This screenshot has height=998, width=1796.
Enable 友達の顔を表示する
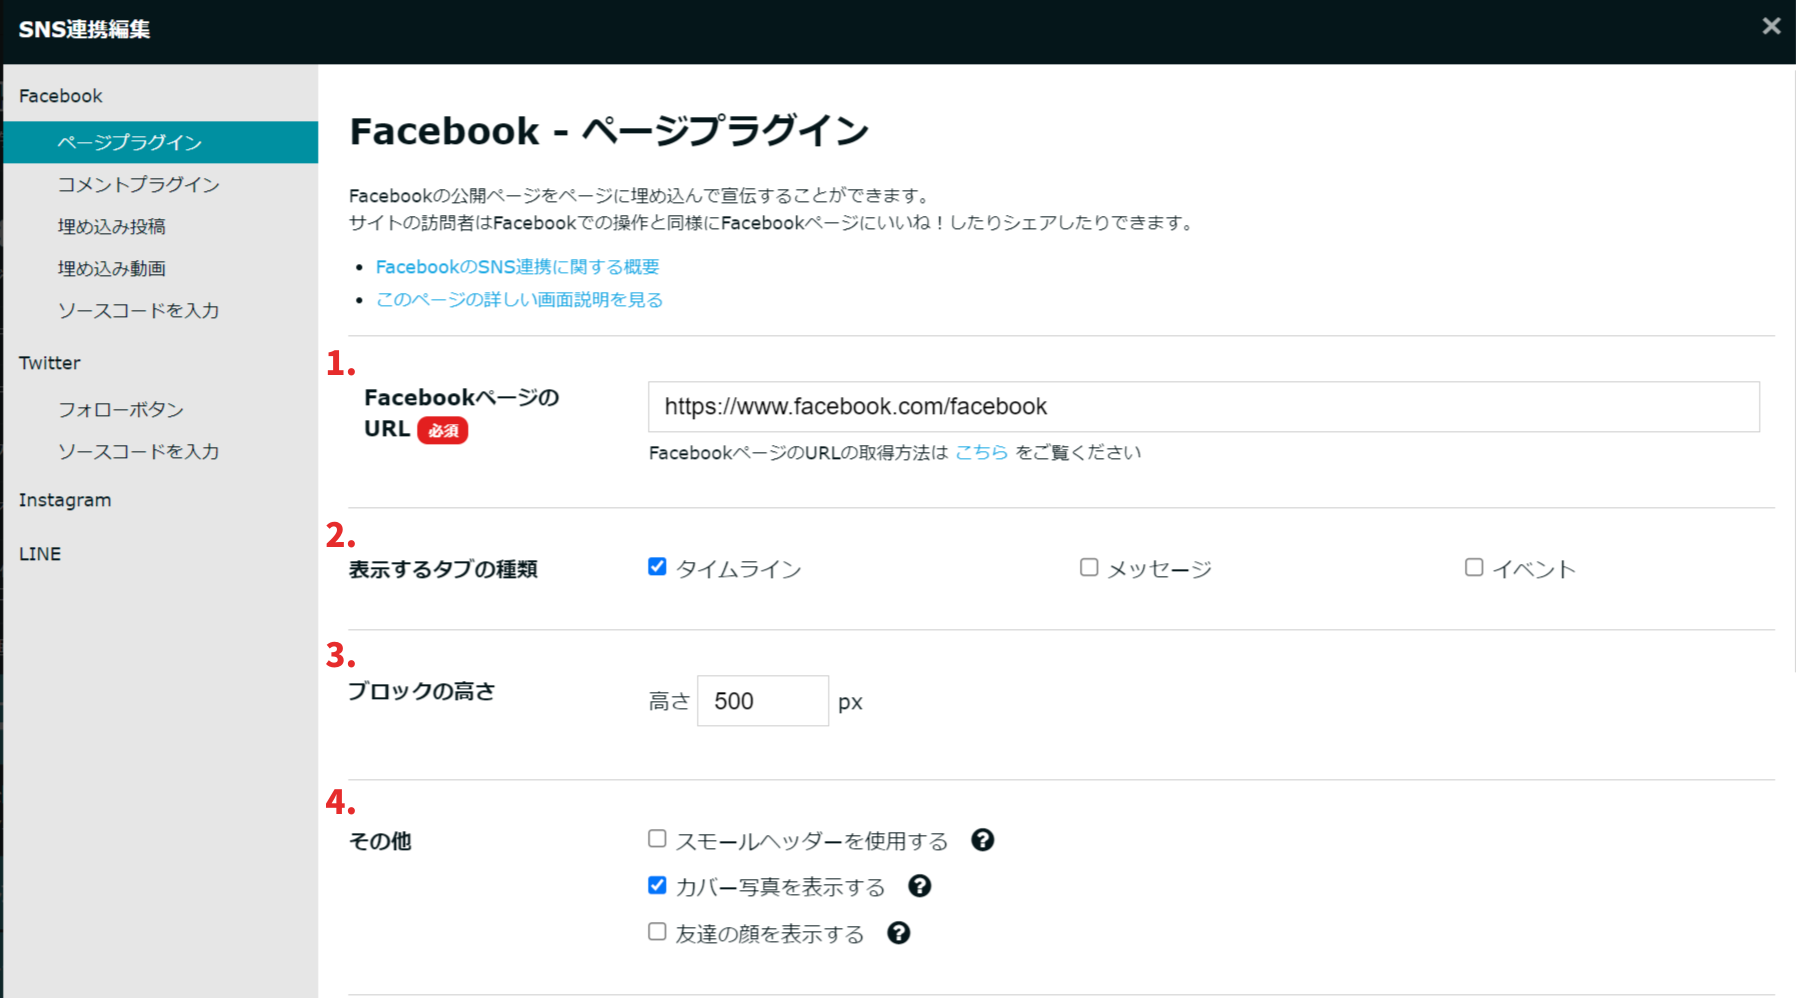coord(656,931)
